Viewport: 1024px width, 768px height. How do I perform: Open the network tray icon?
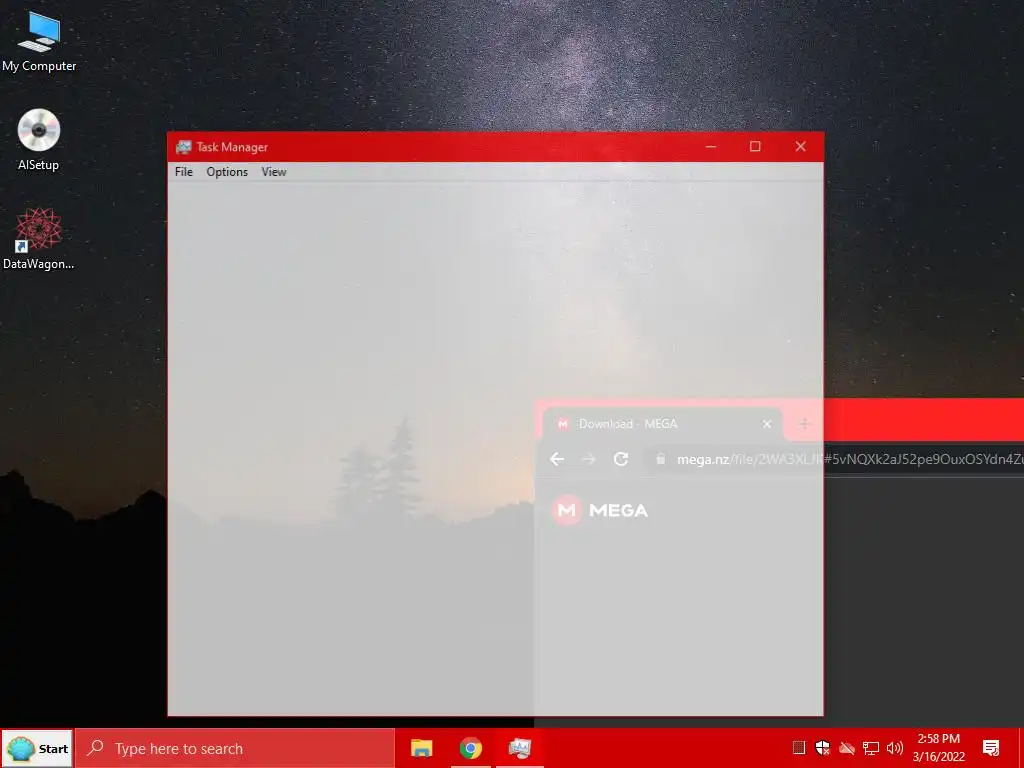pyautogui.click(x=871, y=748)
